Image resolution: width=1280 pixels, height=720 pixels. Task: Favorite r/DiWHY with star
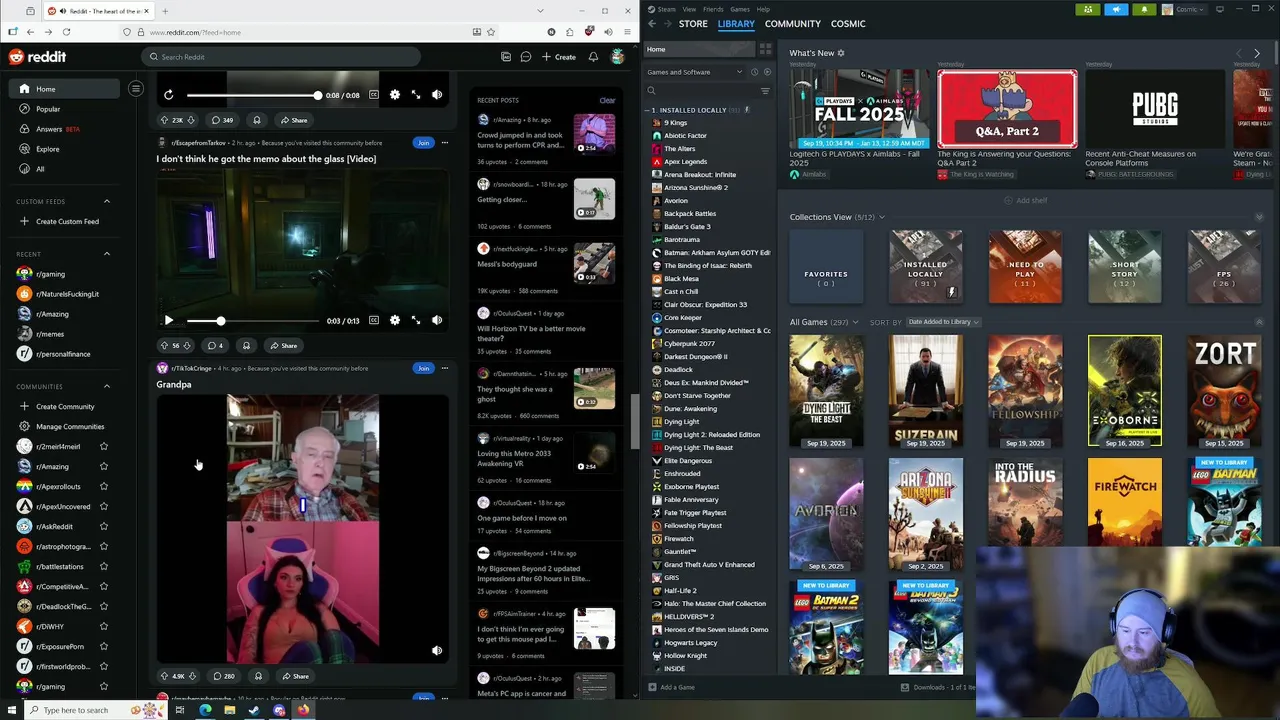(x=104, y=626)
